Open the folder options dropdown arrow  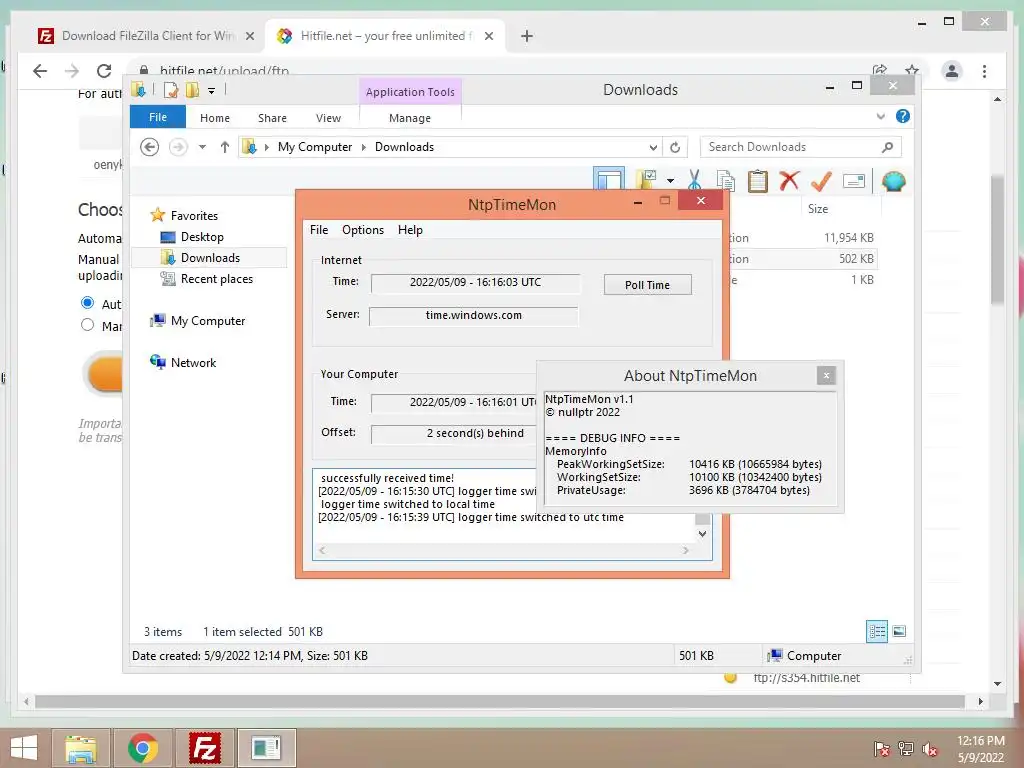pyautogui.click(x=670, y=180)
